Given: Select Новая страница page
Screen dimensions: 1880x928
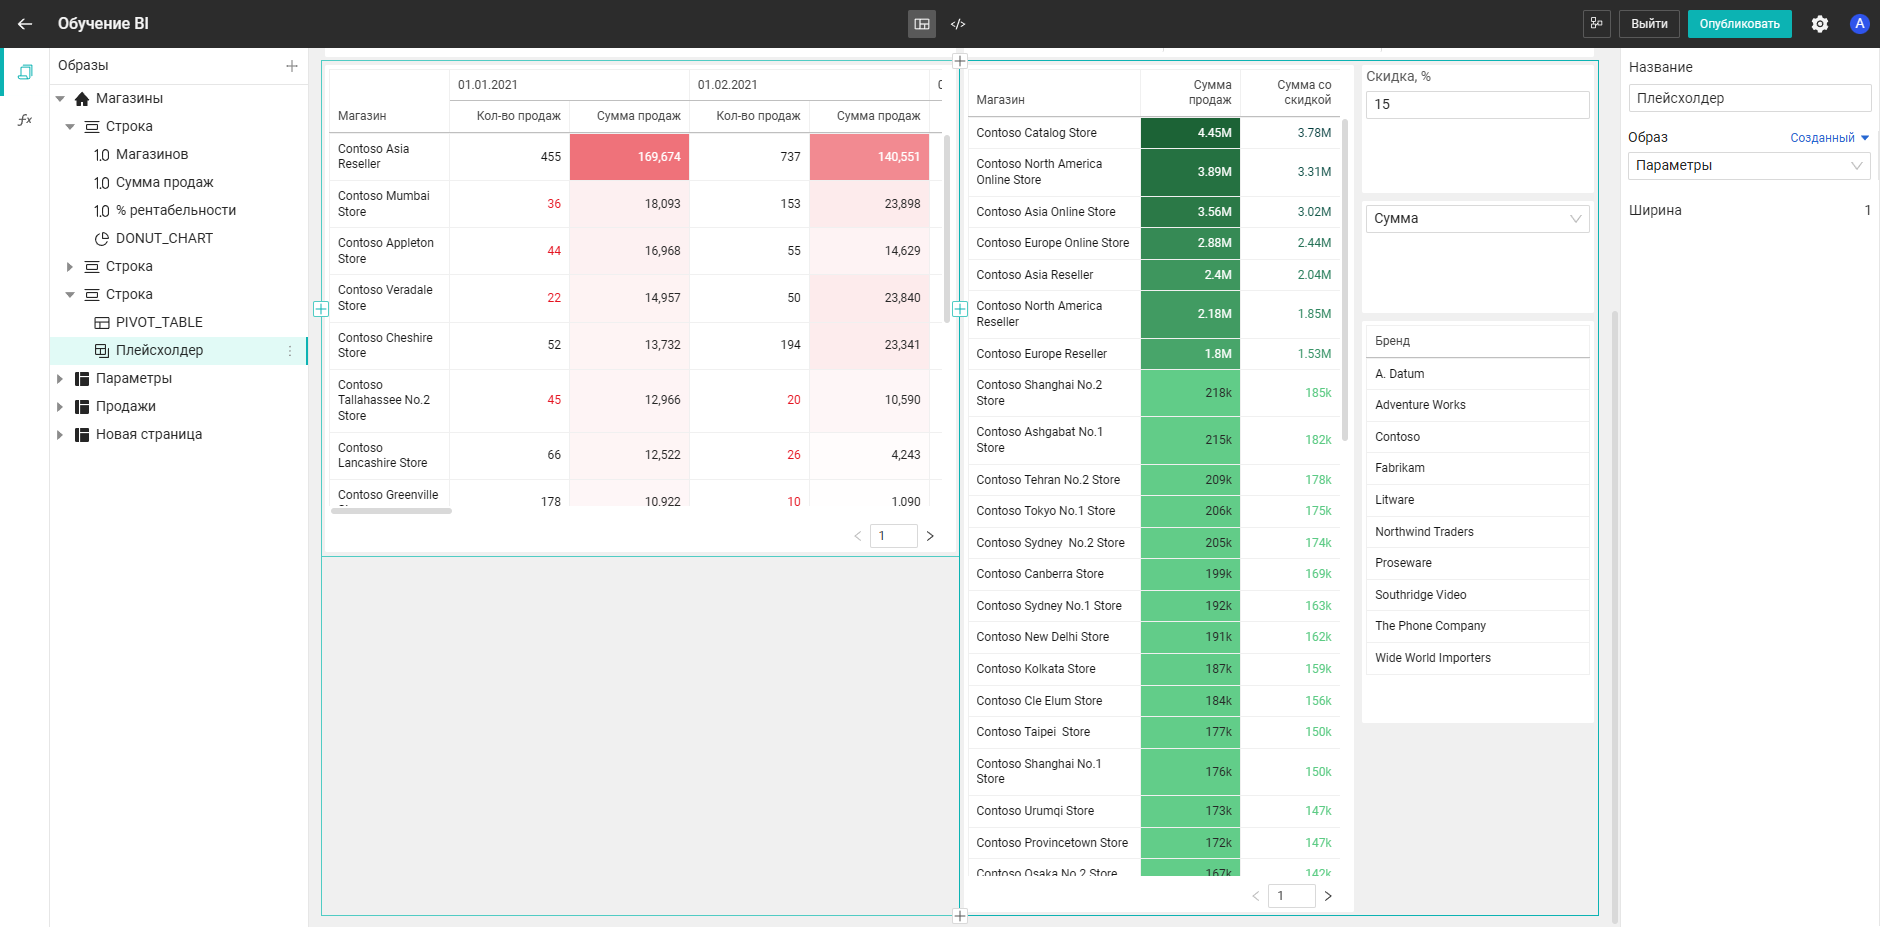Looking at the screenshot, I should [149, 435].
